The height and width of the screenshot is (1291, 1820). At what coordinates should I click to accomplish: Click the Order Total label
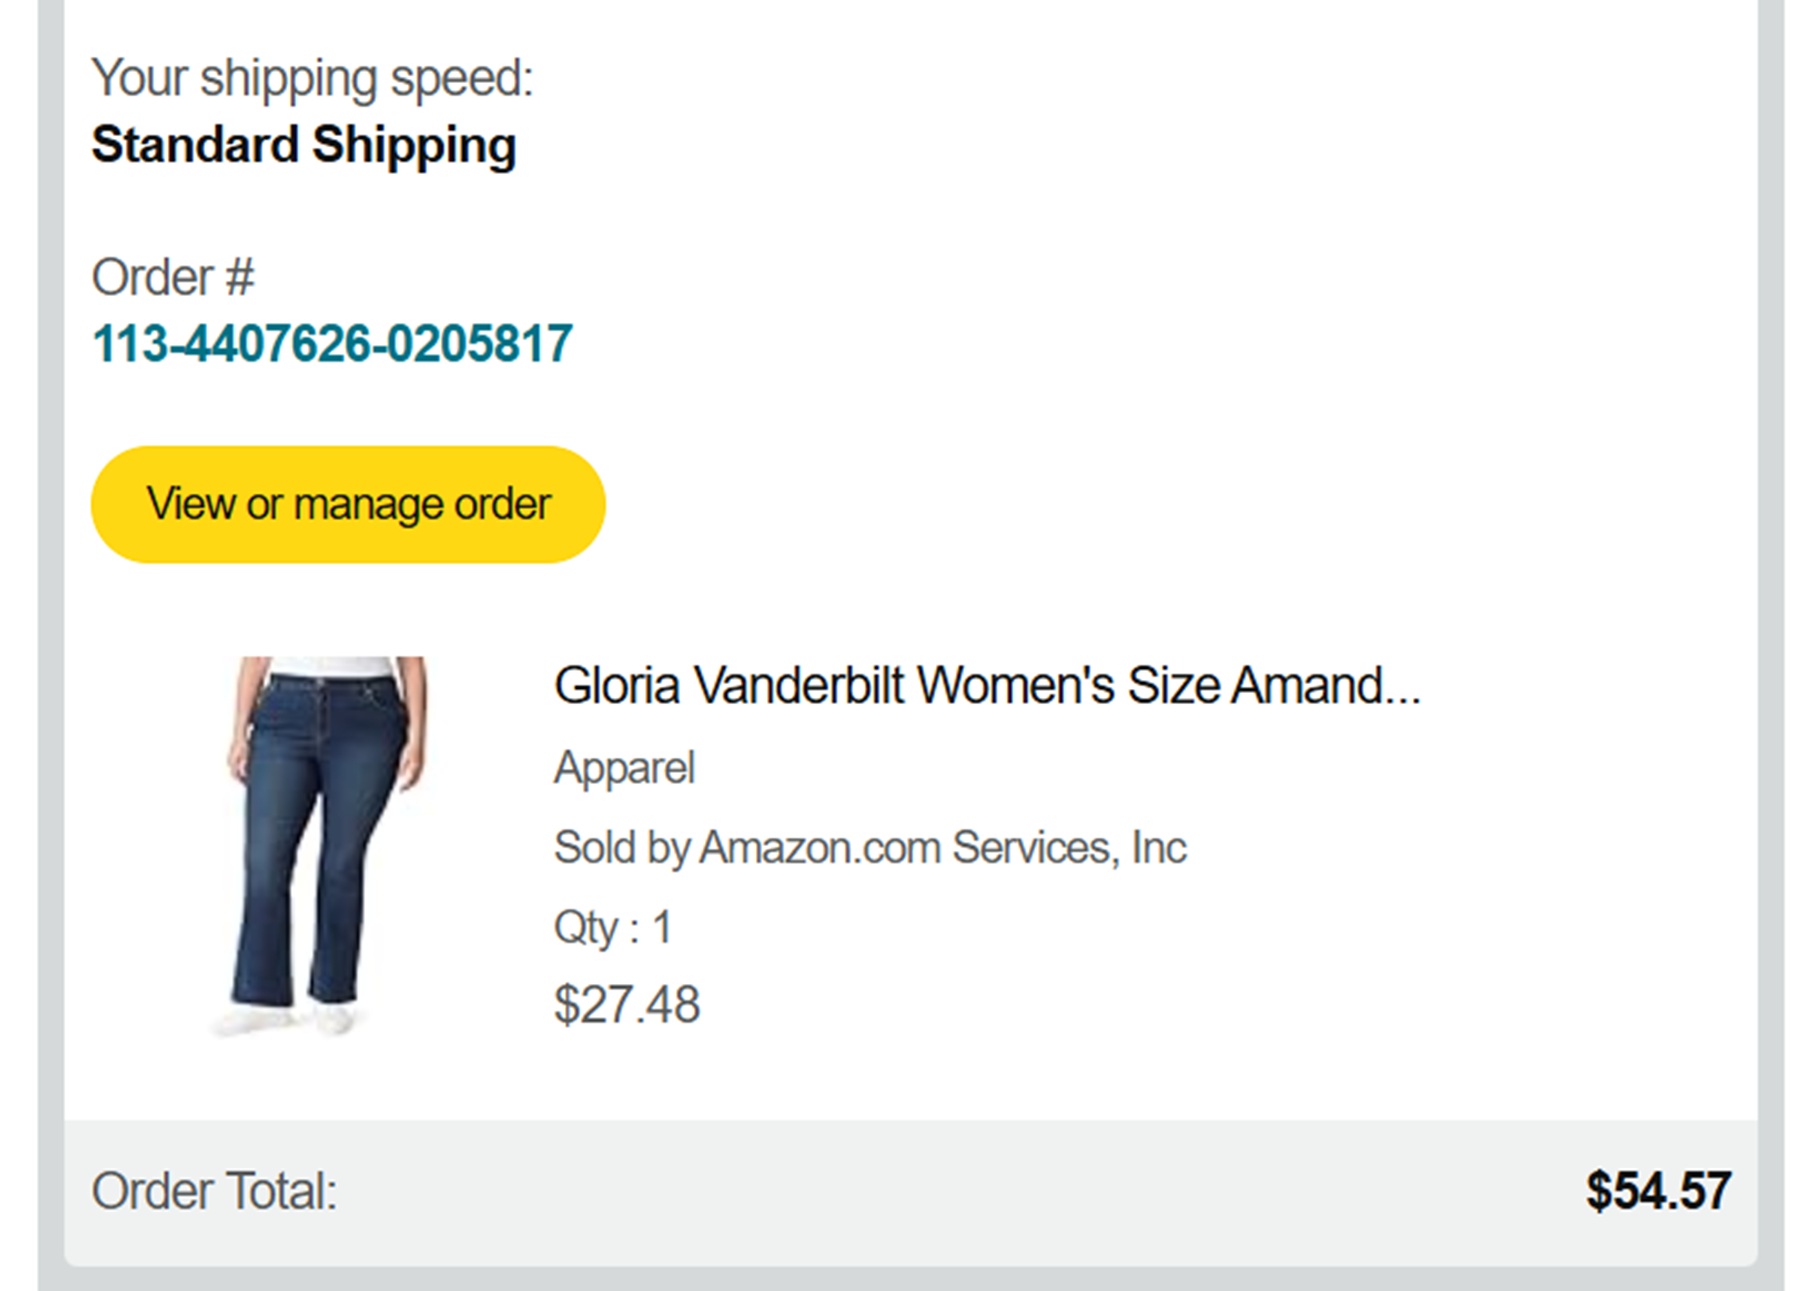tap(214, 1191)
